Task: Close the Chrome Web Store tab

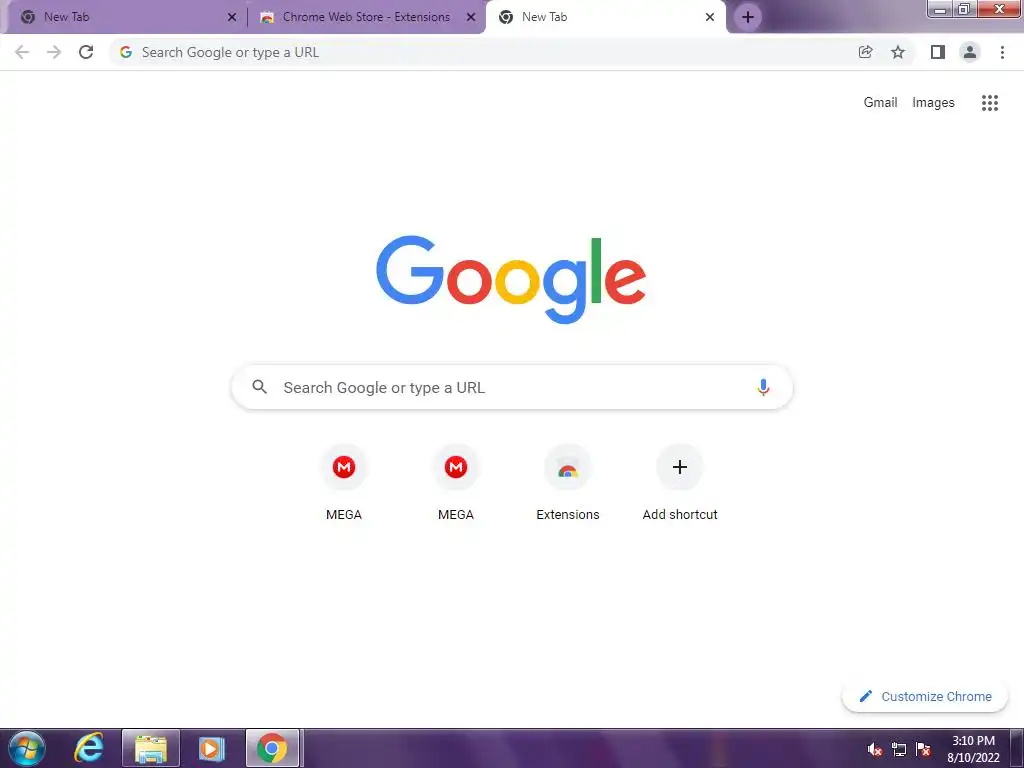Action: pyautogui.click(x=471, y=17)
